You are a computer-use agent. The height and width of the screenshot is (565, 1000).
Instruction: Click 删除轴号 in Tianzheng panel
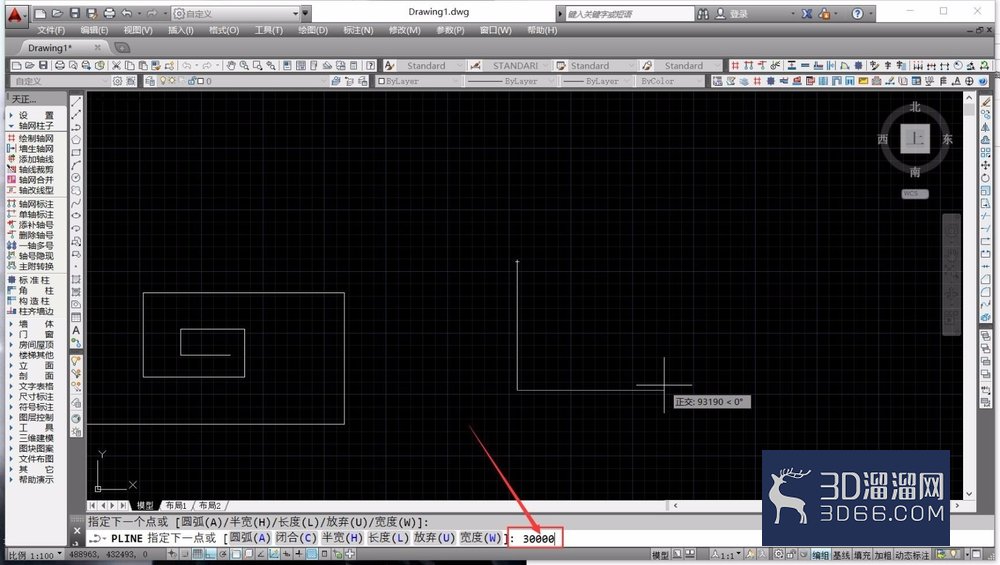[36, 235]
